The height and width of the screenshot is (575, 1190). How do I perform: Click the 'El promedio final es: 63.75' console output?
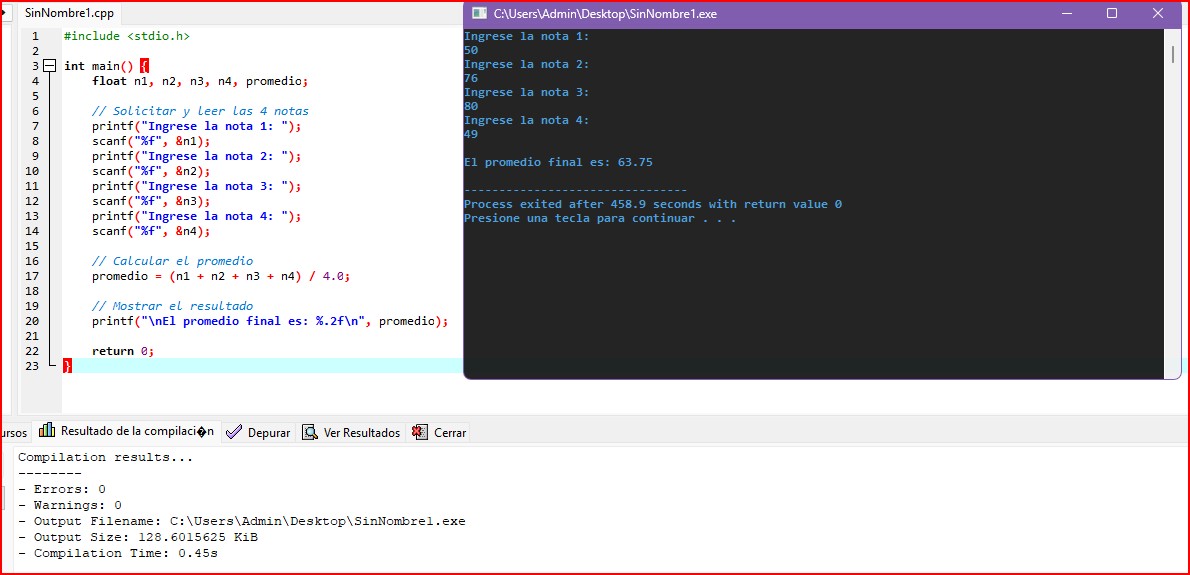tap(558, 162)
